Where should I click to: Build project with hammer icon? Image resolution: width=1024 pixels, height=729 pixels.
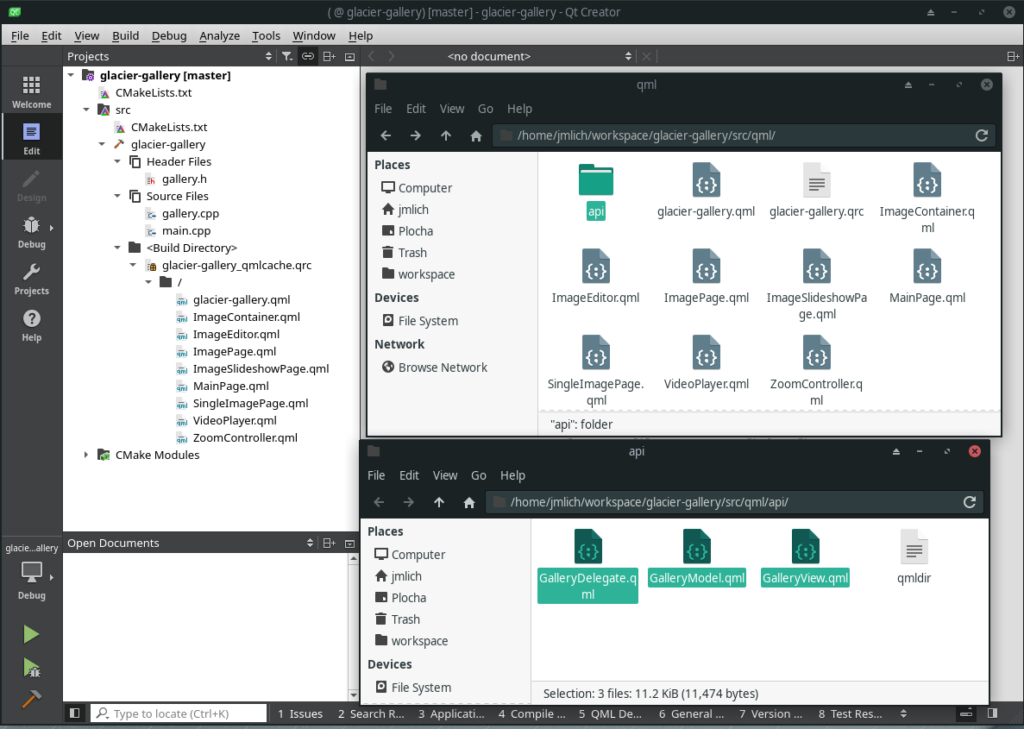click(31, 699)
